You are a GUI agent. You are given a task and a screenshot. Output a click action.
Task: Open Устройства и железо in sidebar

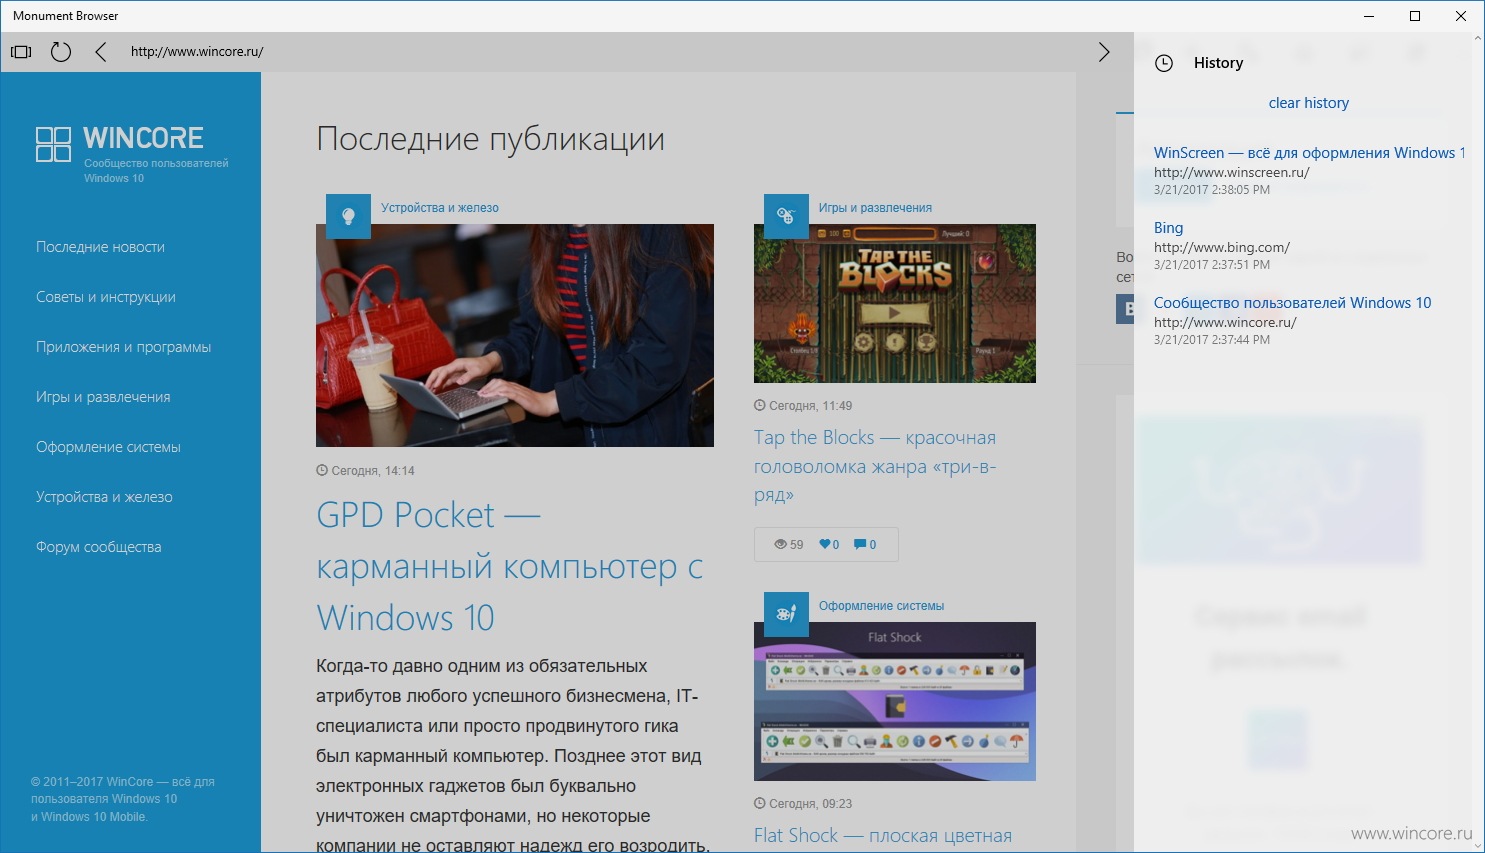point(104,497)
